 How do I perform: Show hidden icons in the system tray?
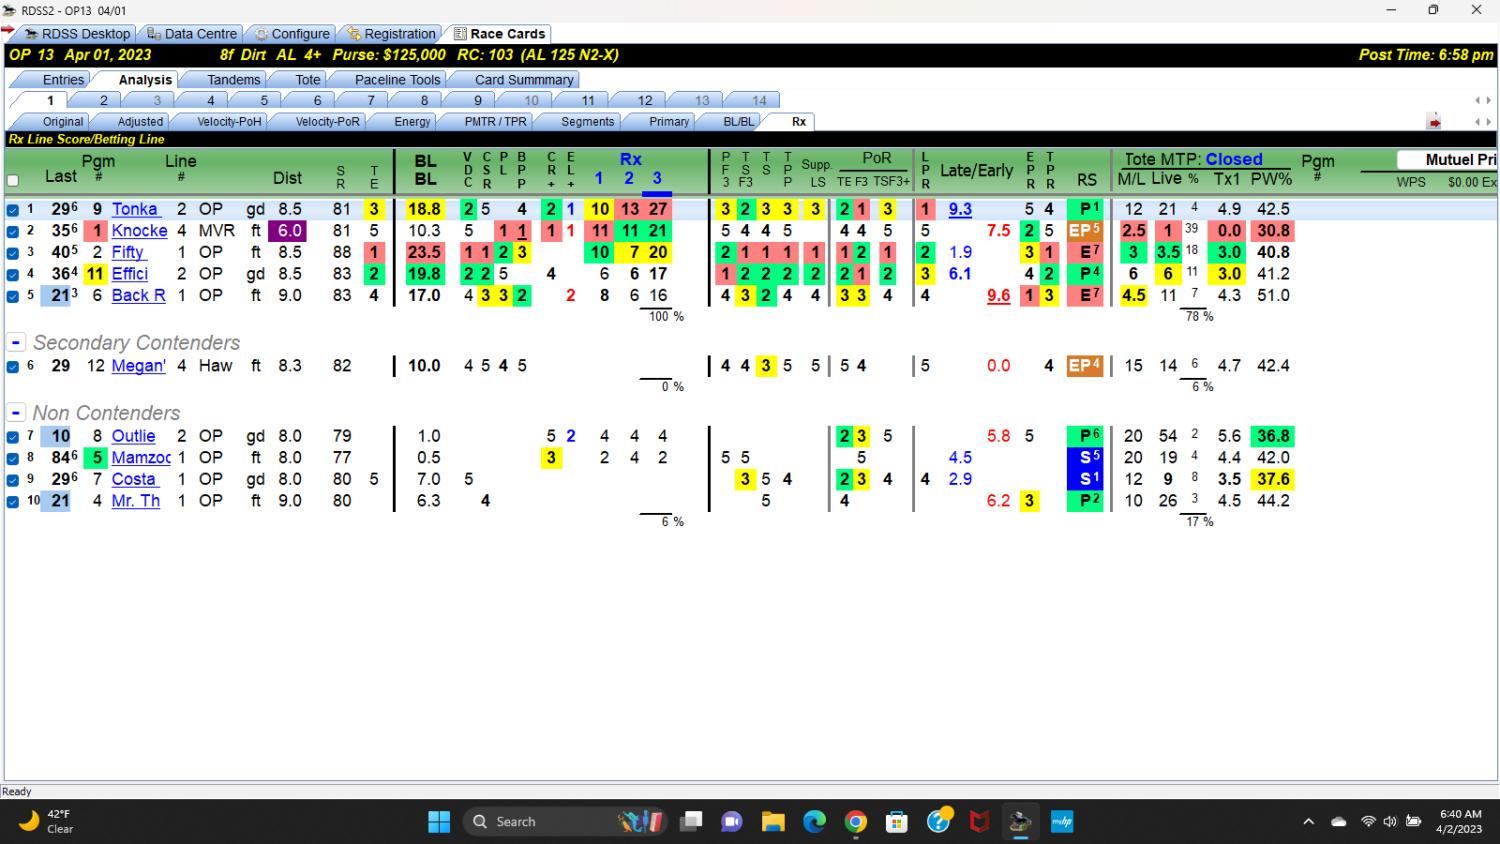point(1308,822)
